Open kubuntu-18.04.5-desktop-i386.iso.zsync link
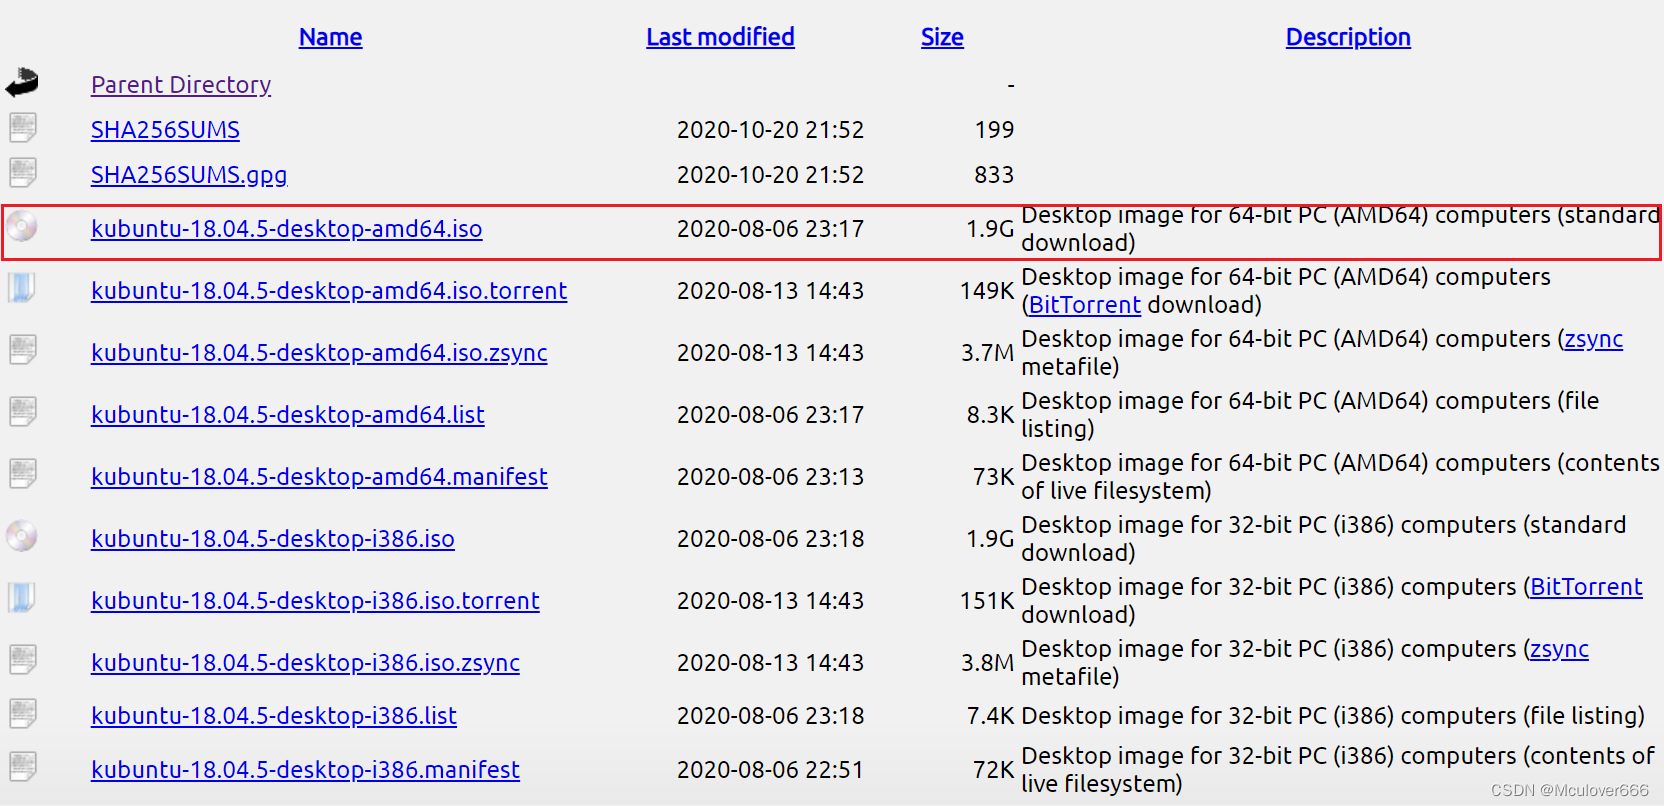This screenshot has width=1664, height=806. [305, 663]
